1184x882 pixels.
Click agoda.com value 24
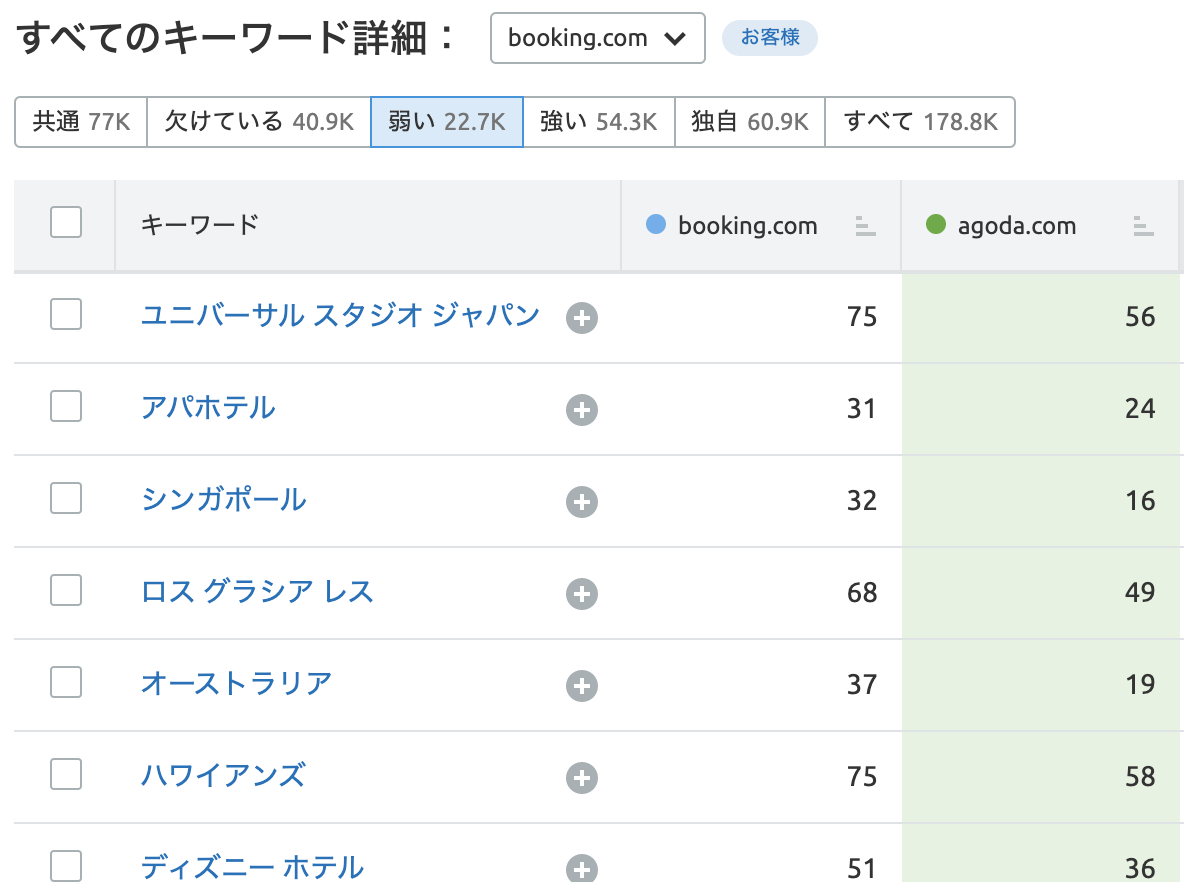click(1140, 409)
